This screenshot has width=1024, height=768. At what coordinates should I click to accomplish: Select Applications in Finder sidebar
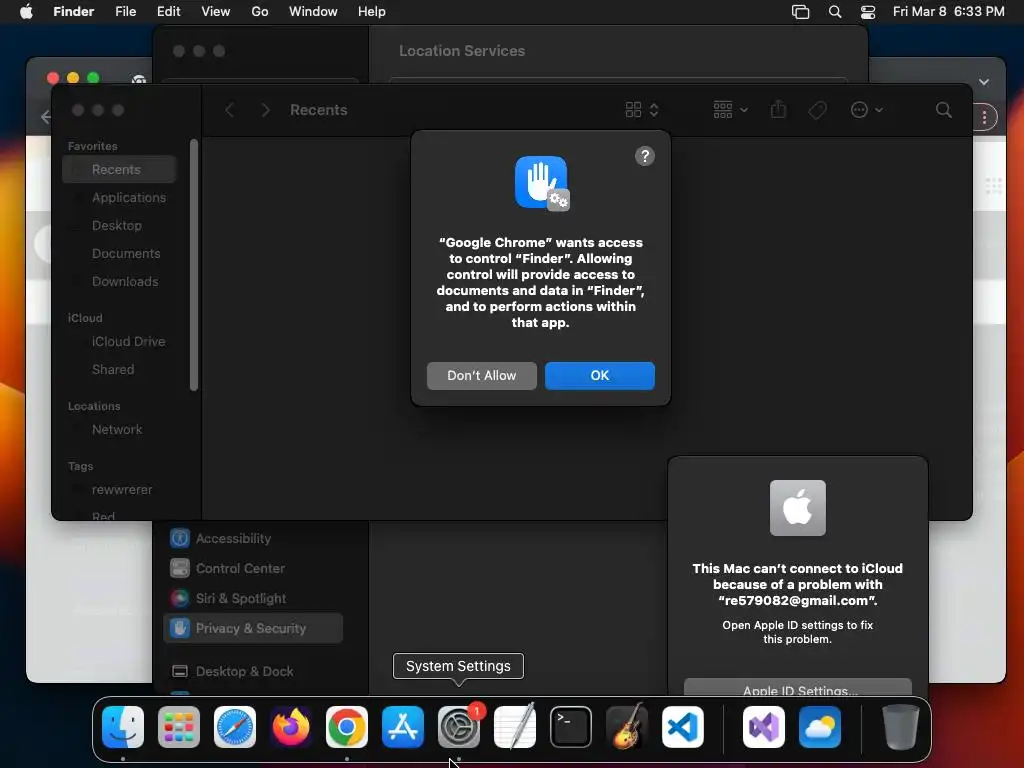(x=120, y=197)
